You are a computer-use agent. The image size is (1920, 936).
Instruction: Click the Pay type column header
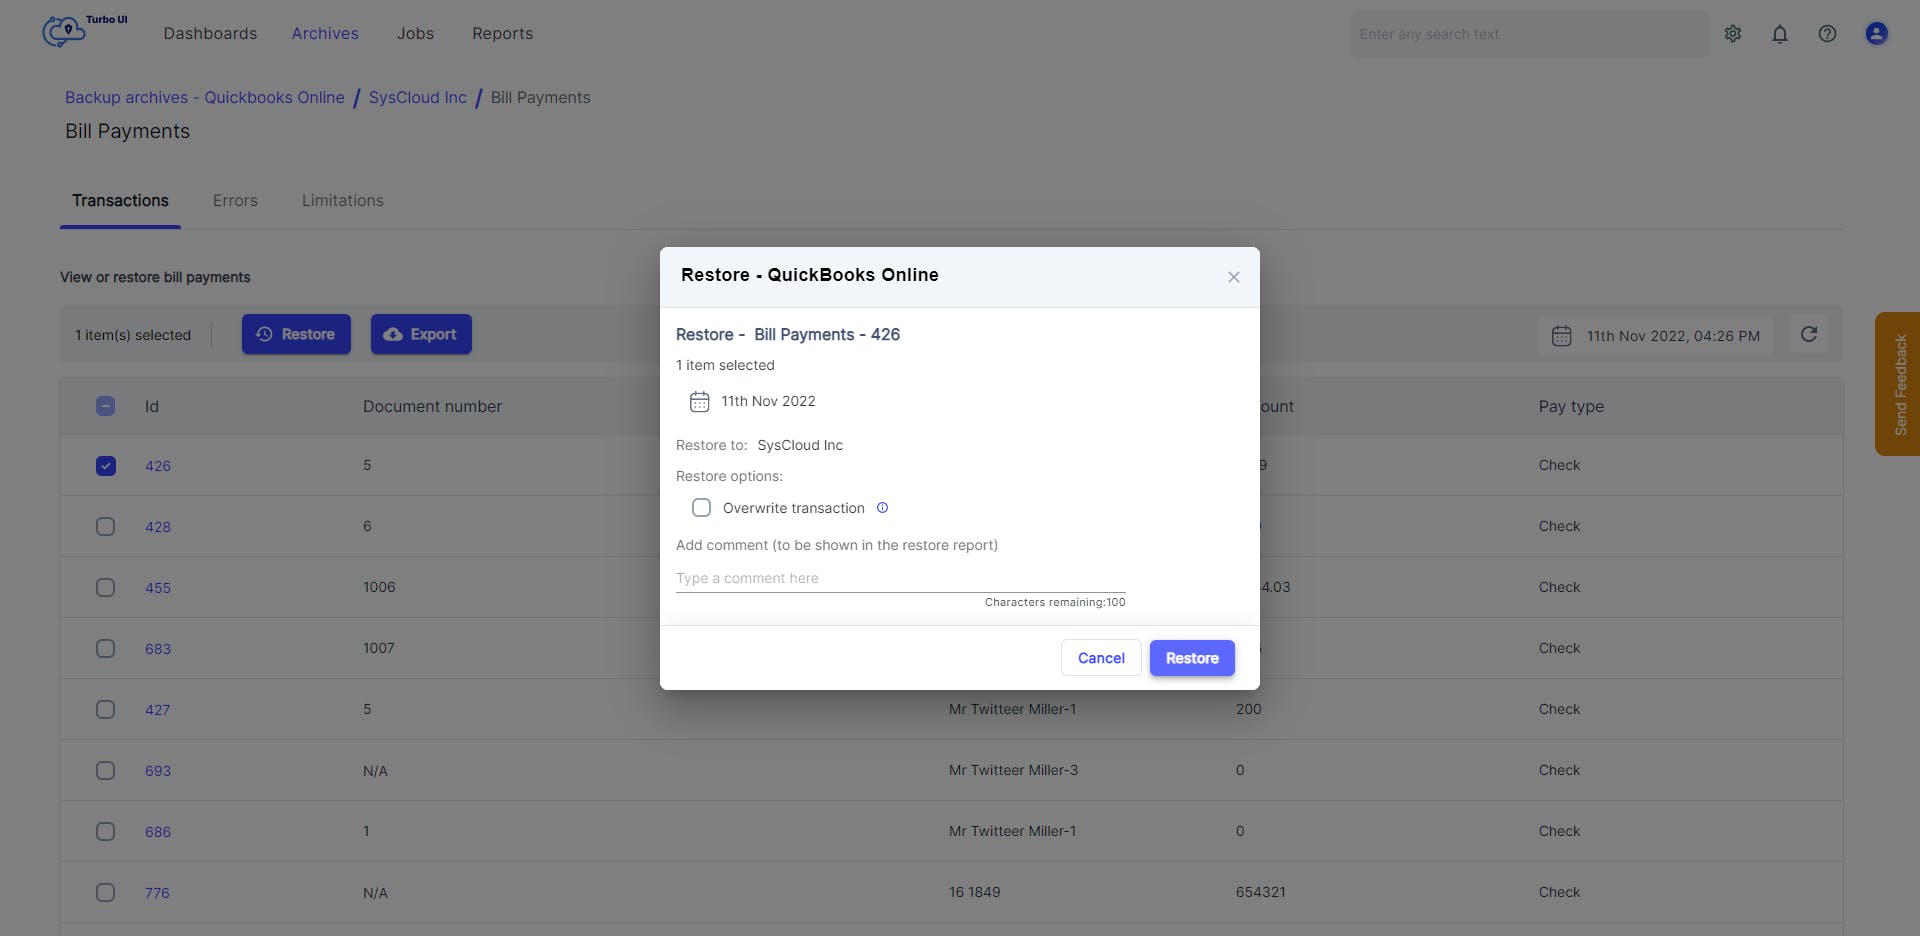coord(1571,406)
